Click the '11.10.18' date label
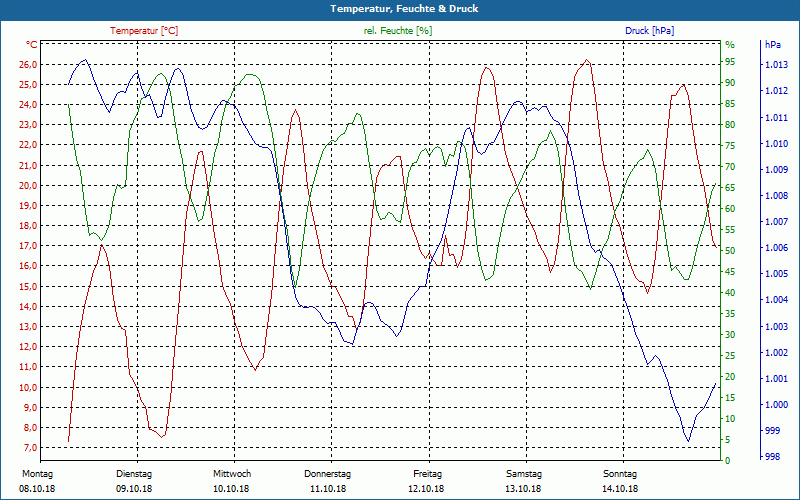Screen dimensions: 800x500 (328, 489)
